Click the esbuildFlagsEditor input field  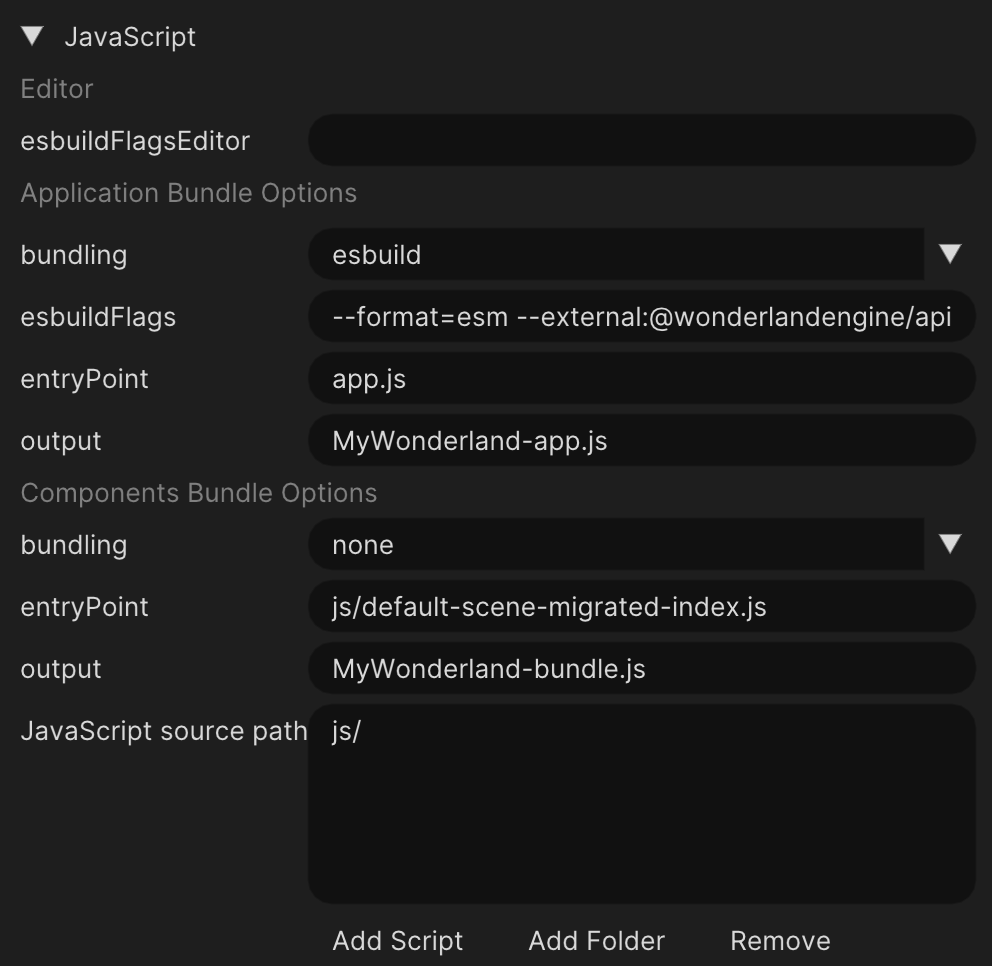pyautogui.click(x=640, y=140)
